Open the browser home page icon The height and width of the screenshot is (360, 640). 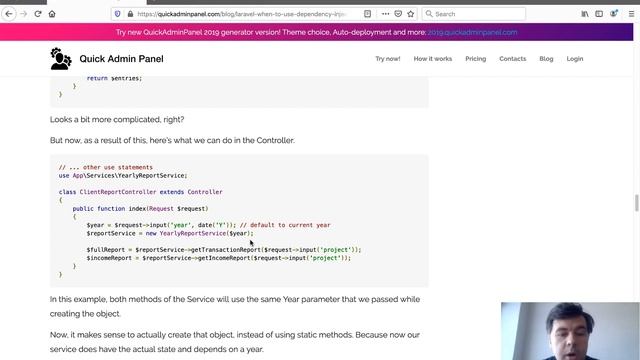[52, 14]
